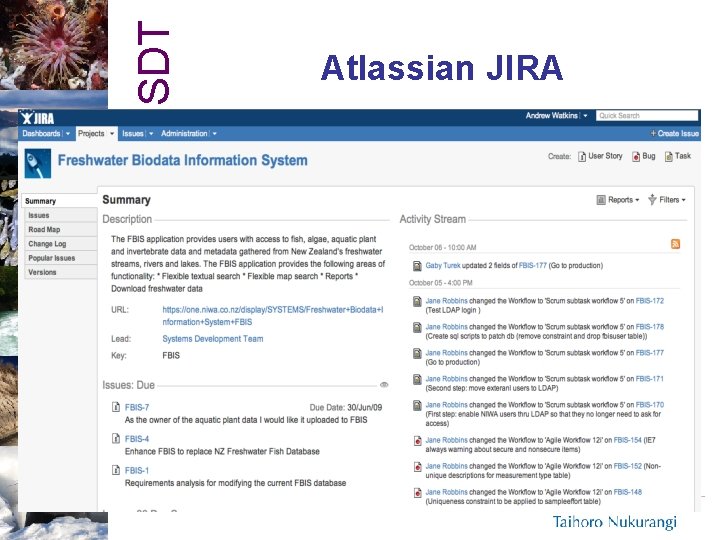The height and width of the screenshot is (540, 720).
Task: Expand the Projects dropdown arrow
Action: point(112,134)
